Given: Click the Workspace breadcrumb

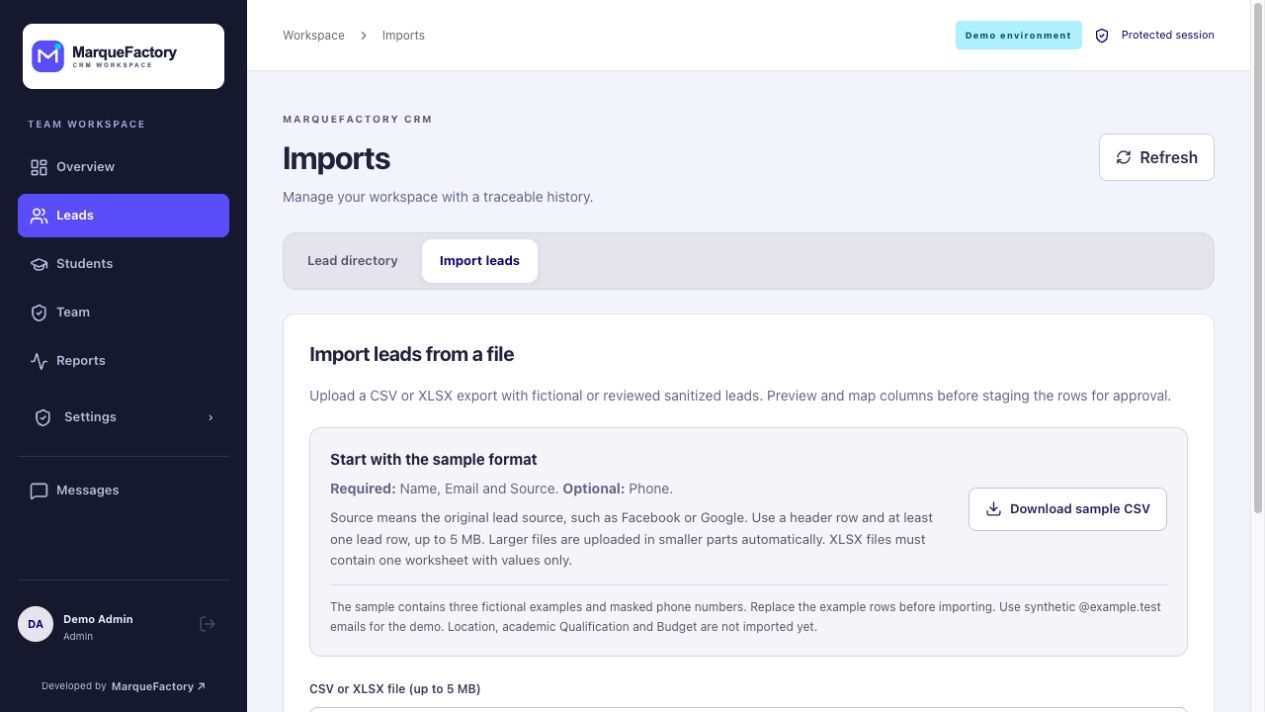Looking at the screenshot, I should click(313, 35).
